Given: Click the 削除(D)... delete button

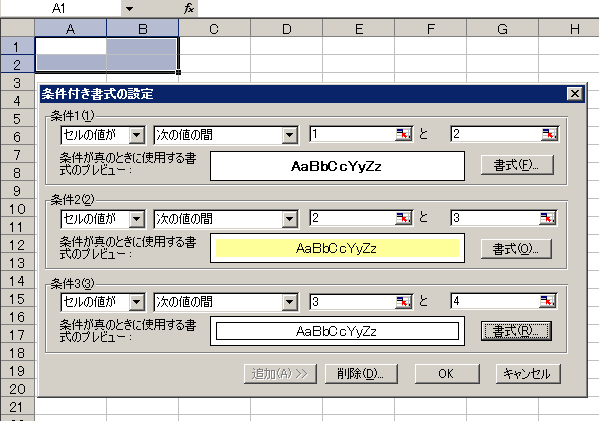Looking at the screenshot, I should pos(361,373).
